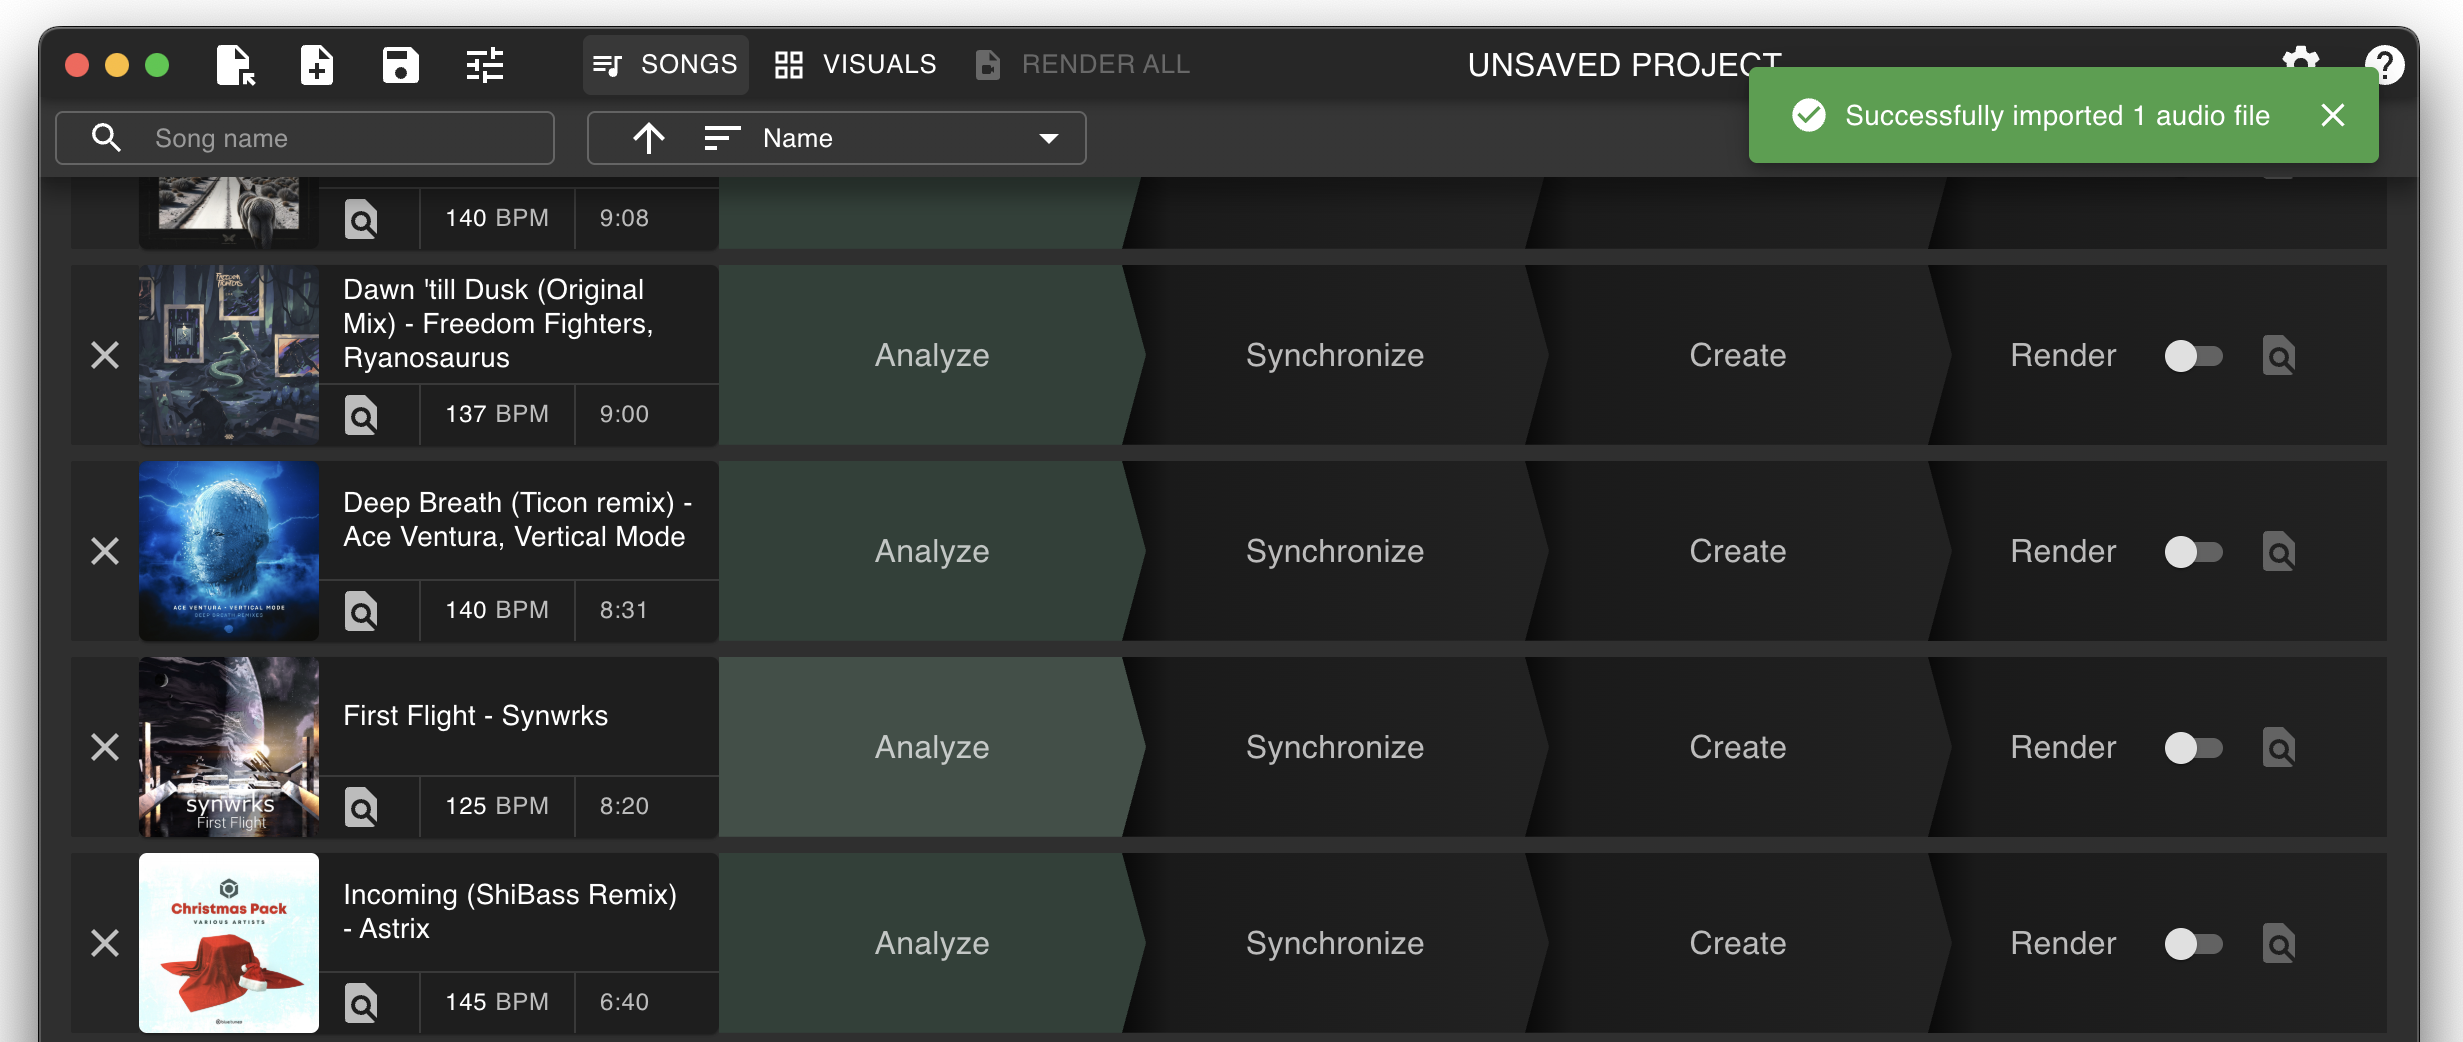Select the SONGS tab
The image size is (2463, 1042).
[x=665, y=63]
